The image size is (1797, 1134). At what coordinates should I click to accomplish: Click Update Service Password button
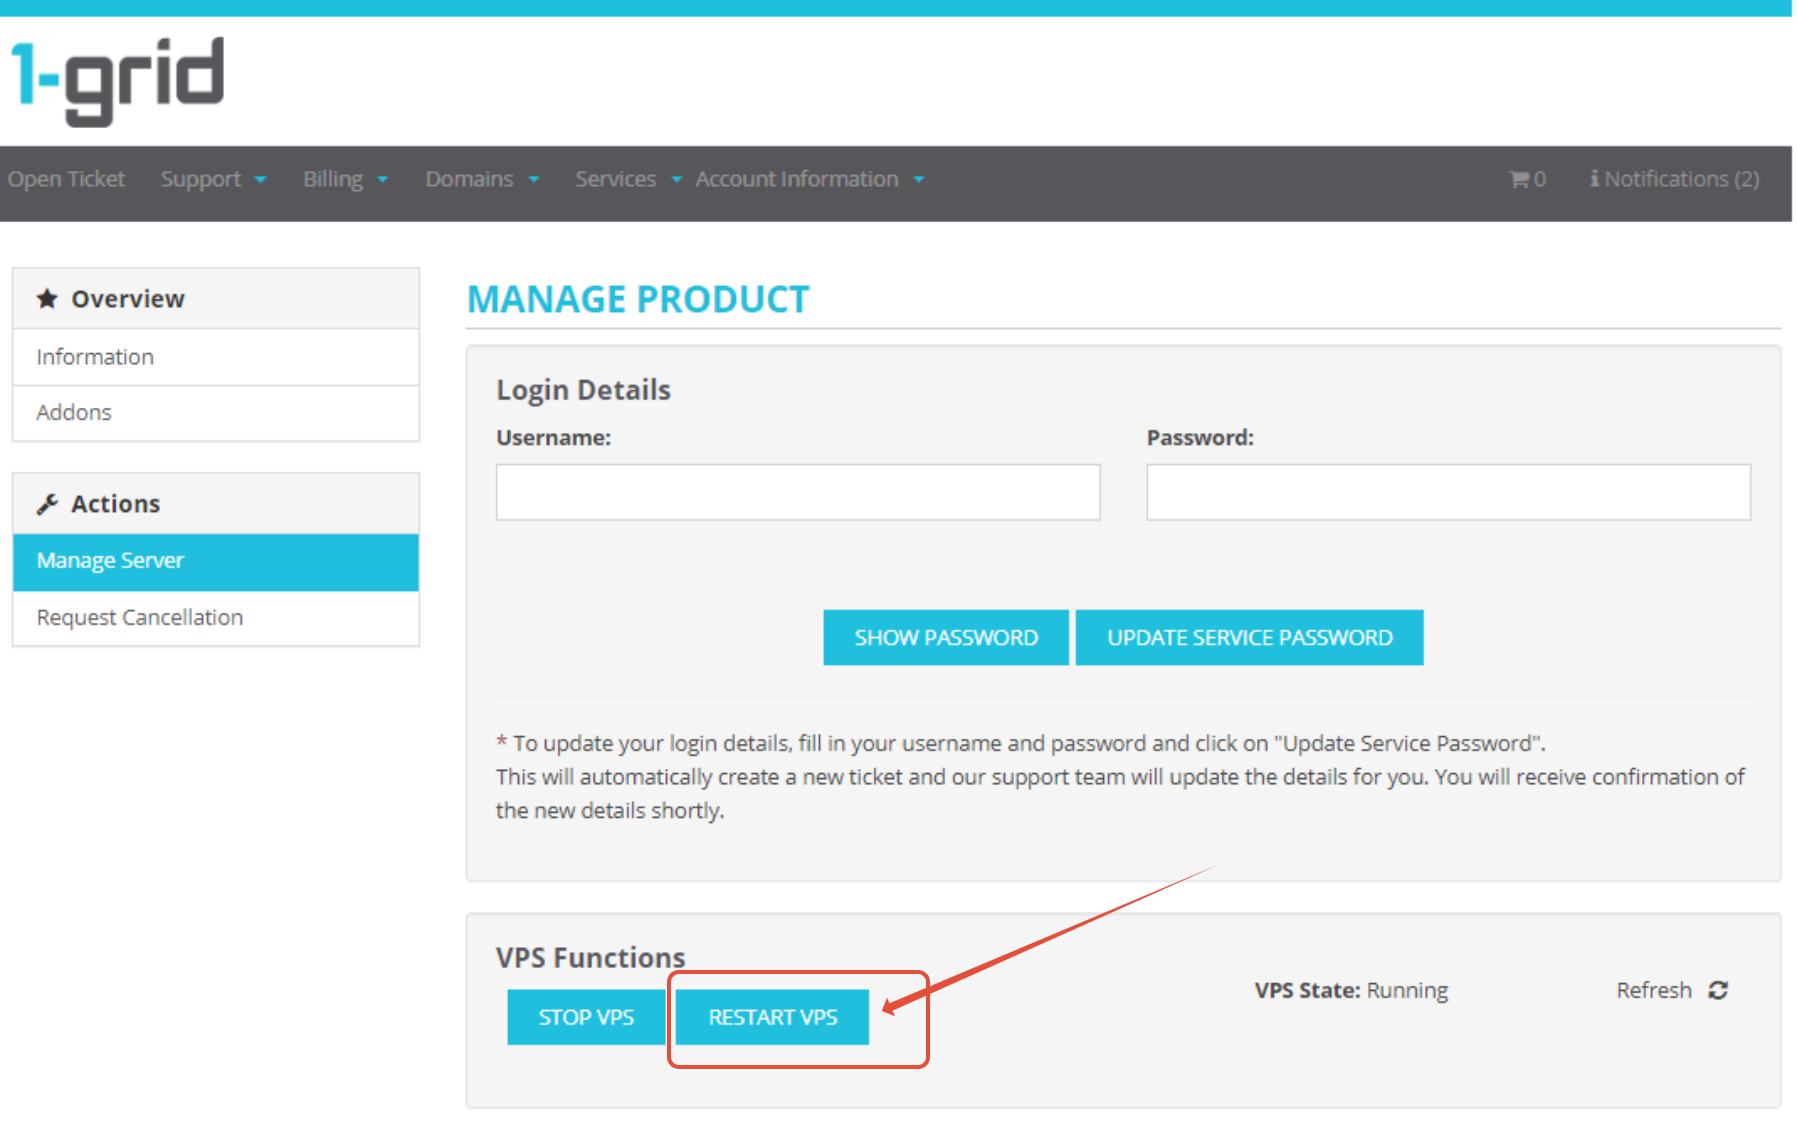(1249, 638)
